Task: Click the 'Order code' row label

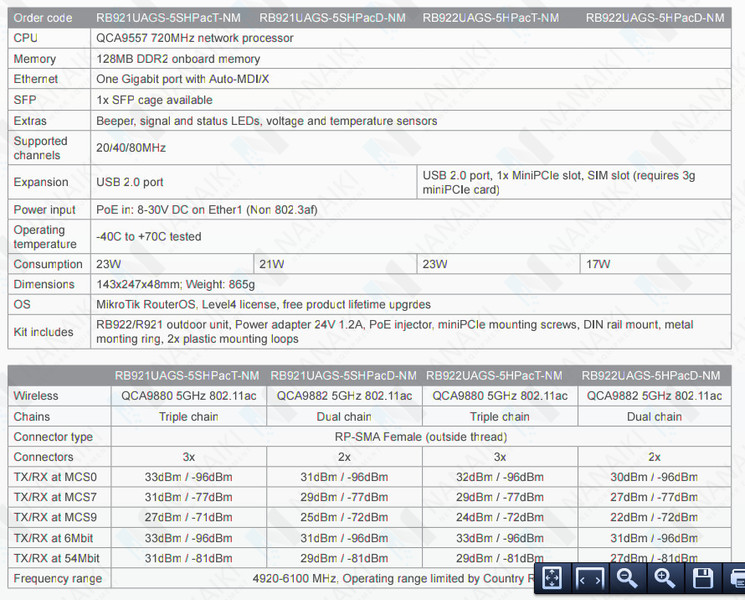Action: [43, 17]
